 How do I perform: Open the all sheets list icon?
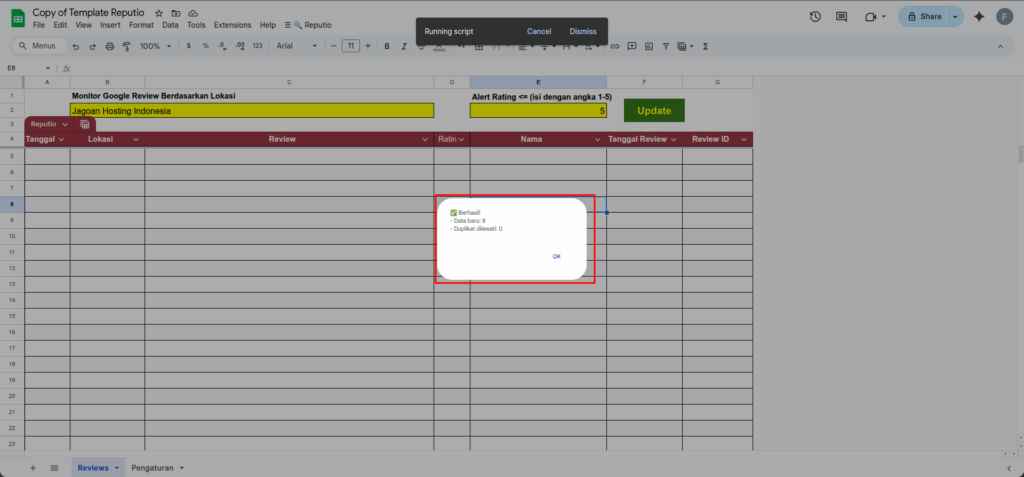(x=54, y=467)
